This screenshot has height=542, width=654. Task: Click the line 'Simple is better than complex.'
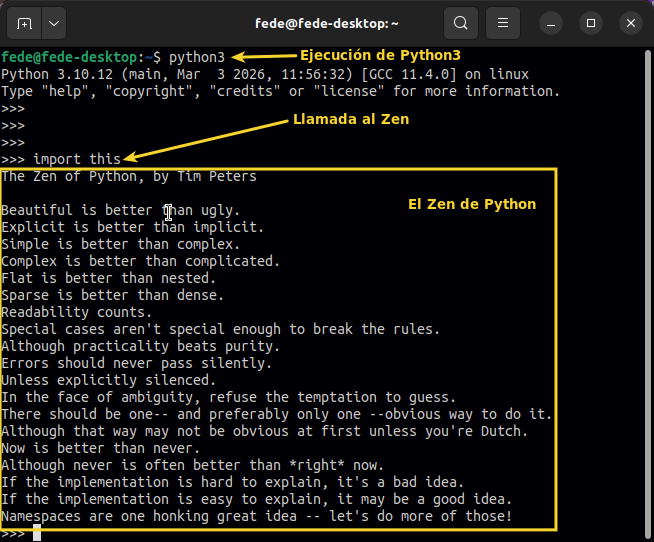[121, 245]
